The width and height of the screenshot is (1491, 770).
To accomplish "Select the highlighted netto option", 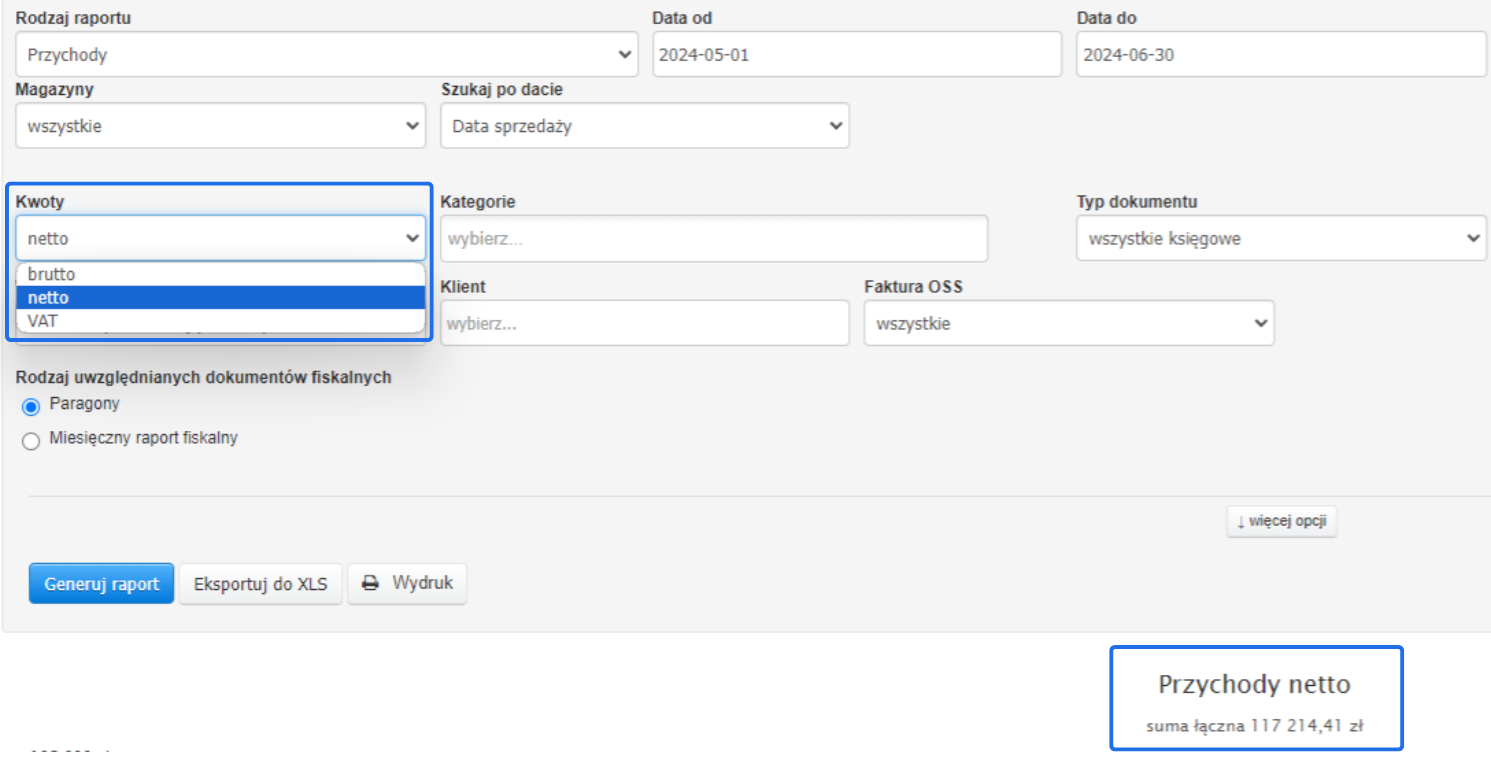I will [49, 298].
